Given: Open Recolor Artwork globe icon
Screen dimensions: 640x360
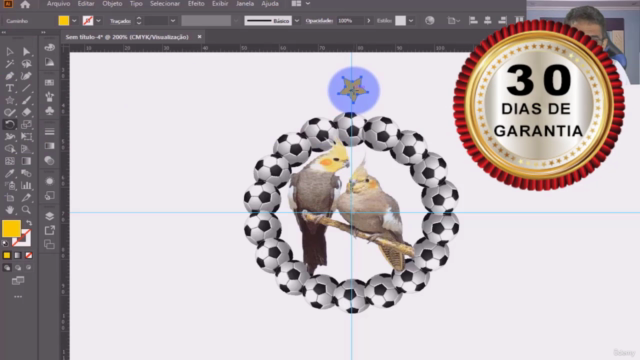Looking at the screenshot, I should point(429,20).
